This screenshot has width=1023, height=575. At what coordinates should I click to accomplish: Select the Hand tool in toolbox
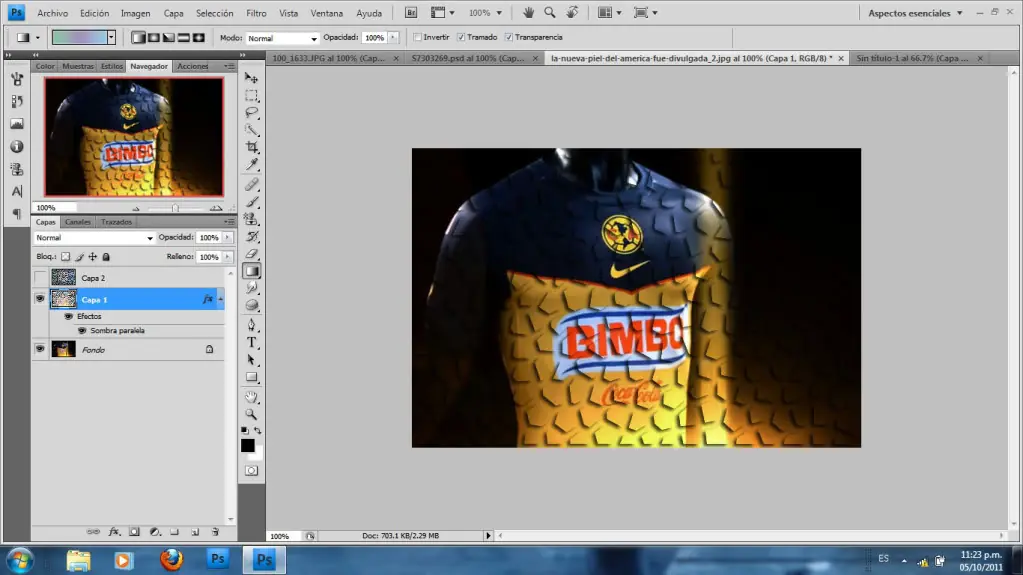(x=251, y=397)
